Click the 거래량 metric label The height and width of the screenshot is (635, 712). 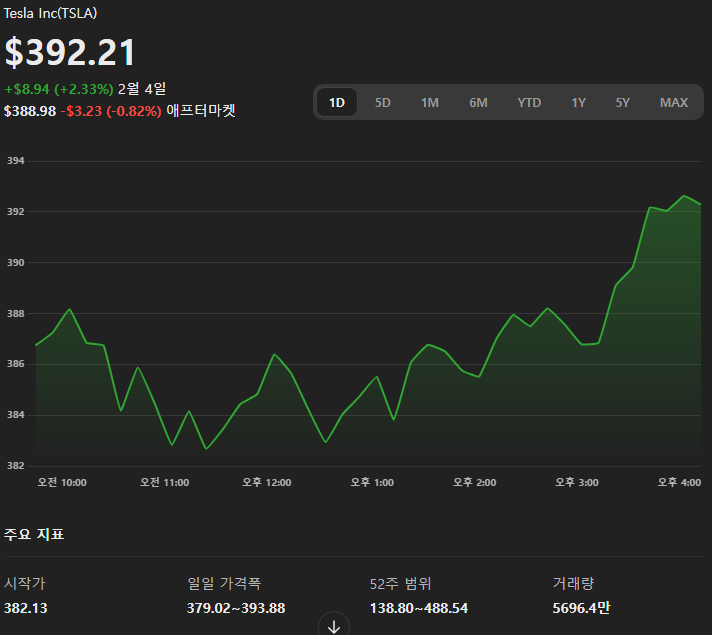click(x=573, y=583)
